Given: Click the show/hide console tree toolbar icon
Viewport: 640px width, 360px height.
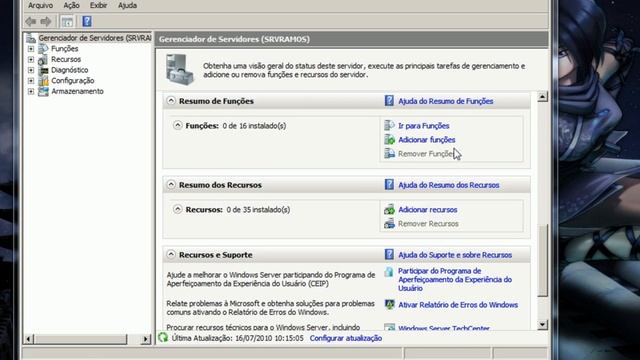Looking at the screenshot, I should [67, 21].
